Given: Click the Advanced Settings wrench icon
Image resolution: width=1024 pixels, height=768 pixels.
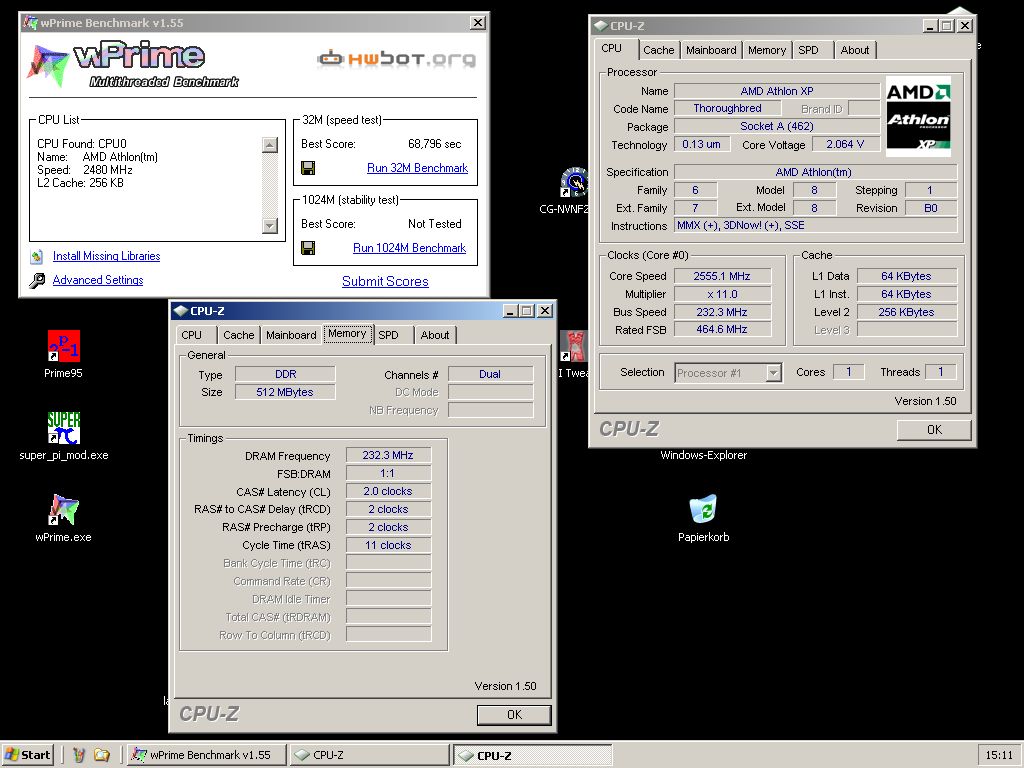Looking at the screenshot, I should coord(37,280).
